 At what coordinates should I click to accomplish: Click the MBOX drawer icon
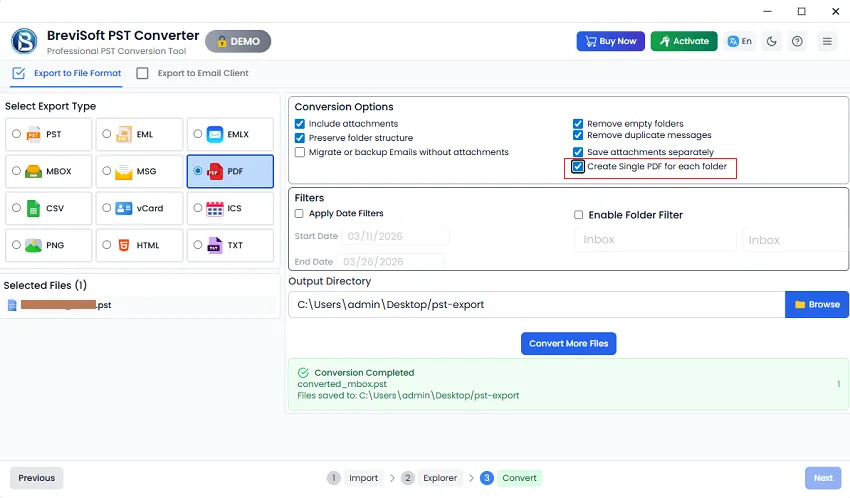click(34, 171)
